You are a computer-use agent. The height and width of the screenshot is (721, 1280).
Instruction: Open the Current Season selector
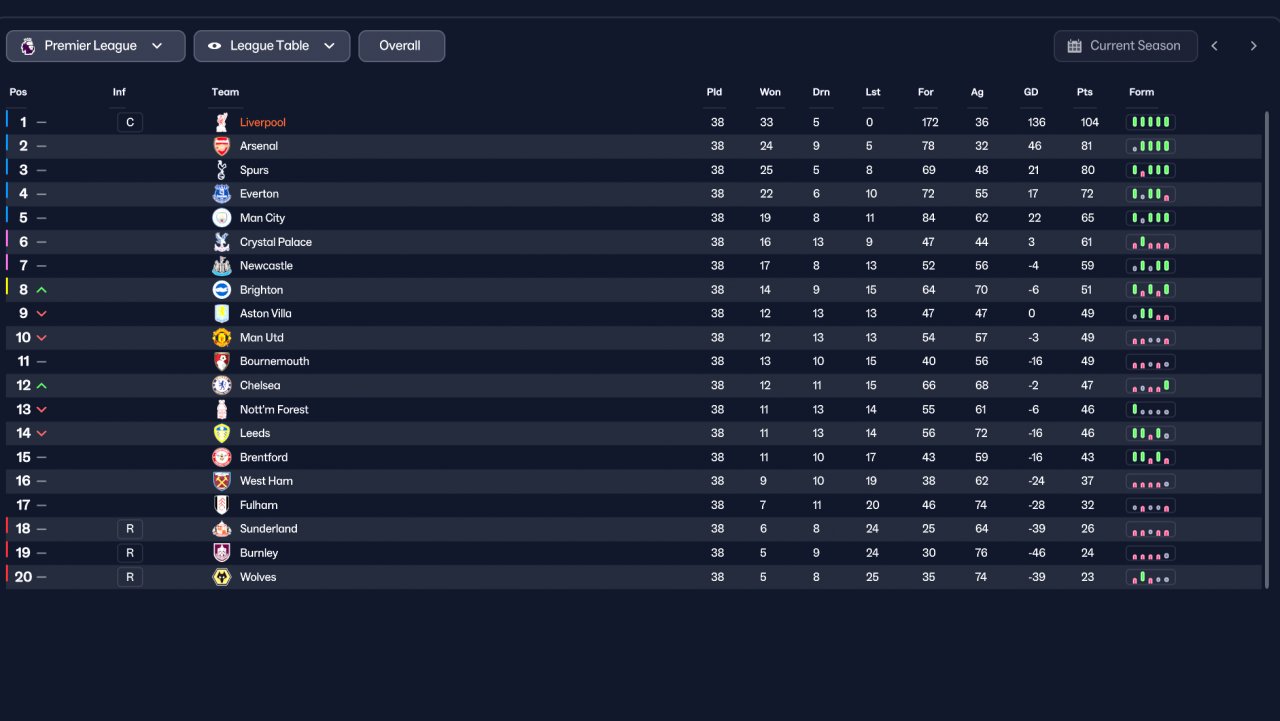coord(1125,46)
